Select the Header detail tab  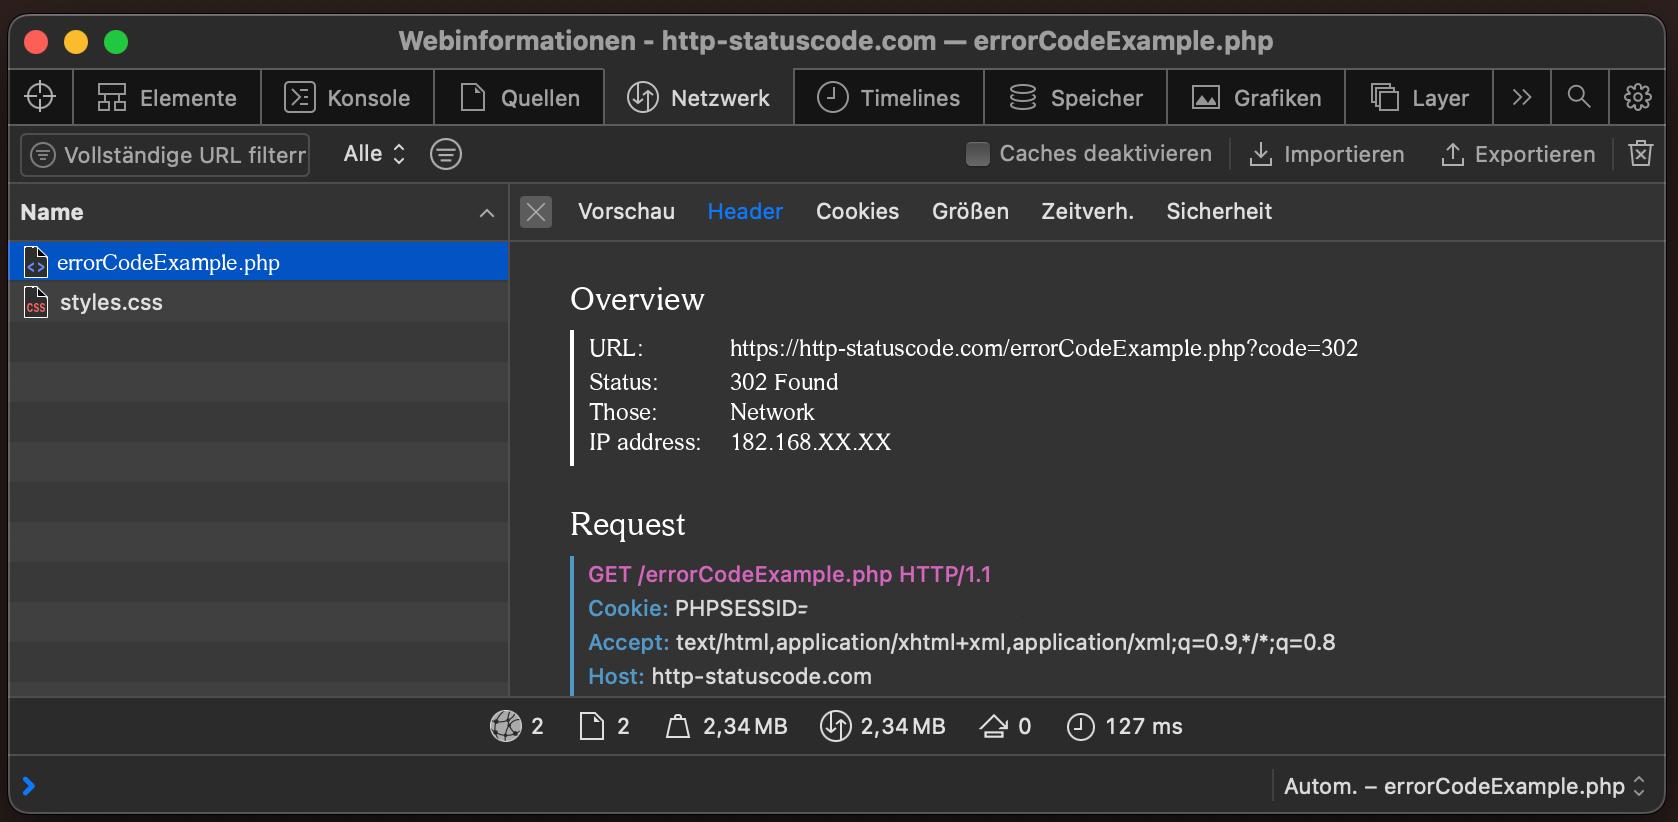tap(745, 212)
